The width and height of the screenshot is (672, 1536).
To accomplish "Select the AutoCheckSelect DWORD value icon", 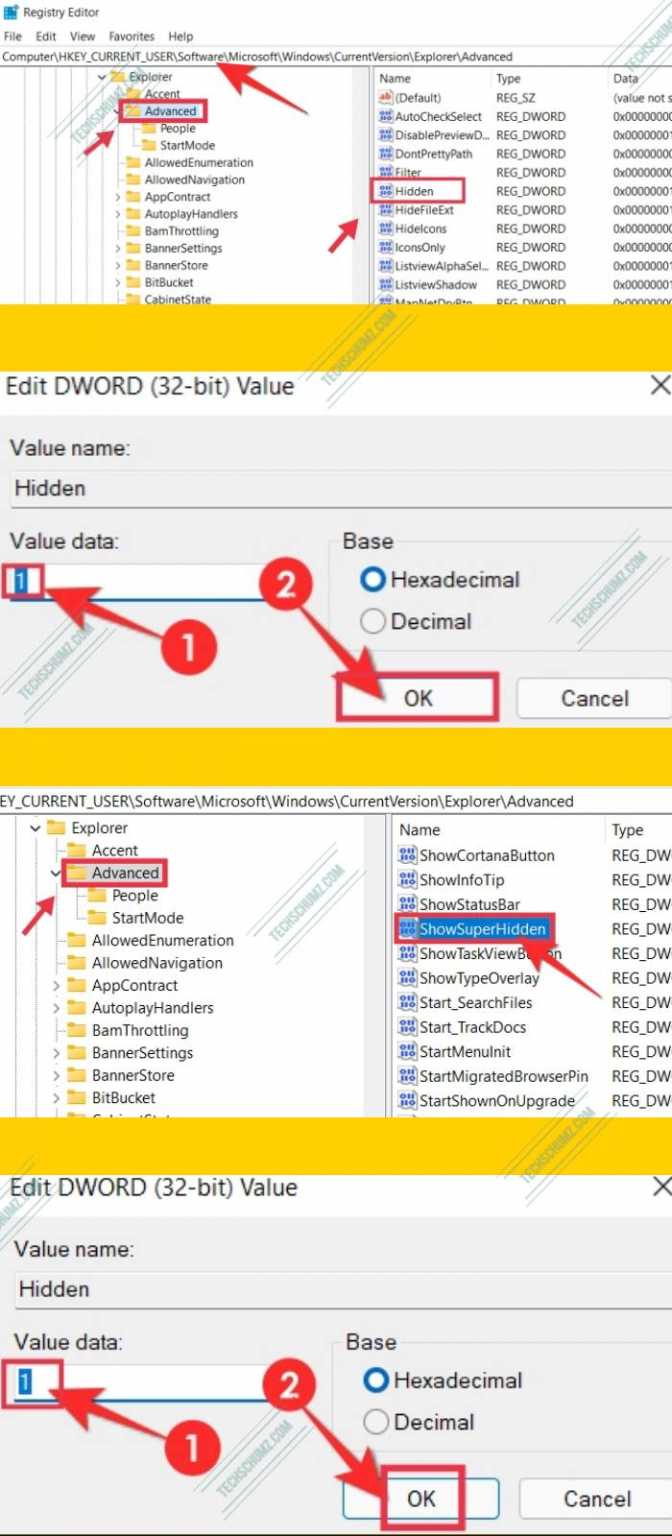I will [386, 117].
